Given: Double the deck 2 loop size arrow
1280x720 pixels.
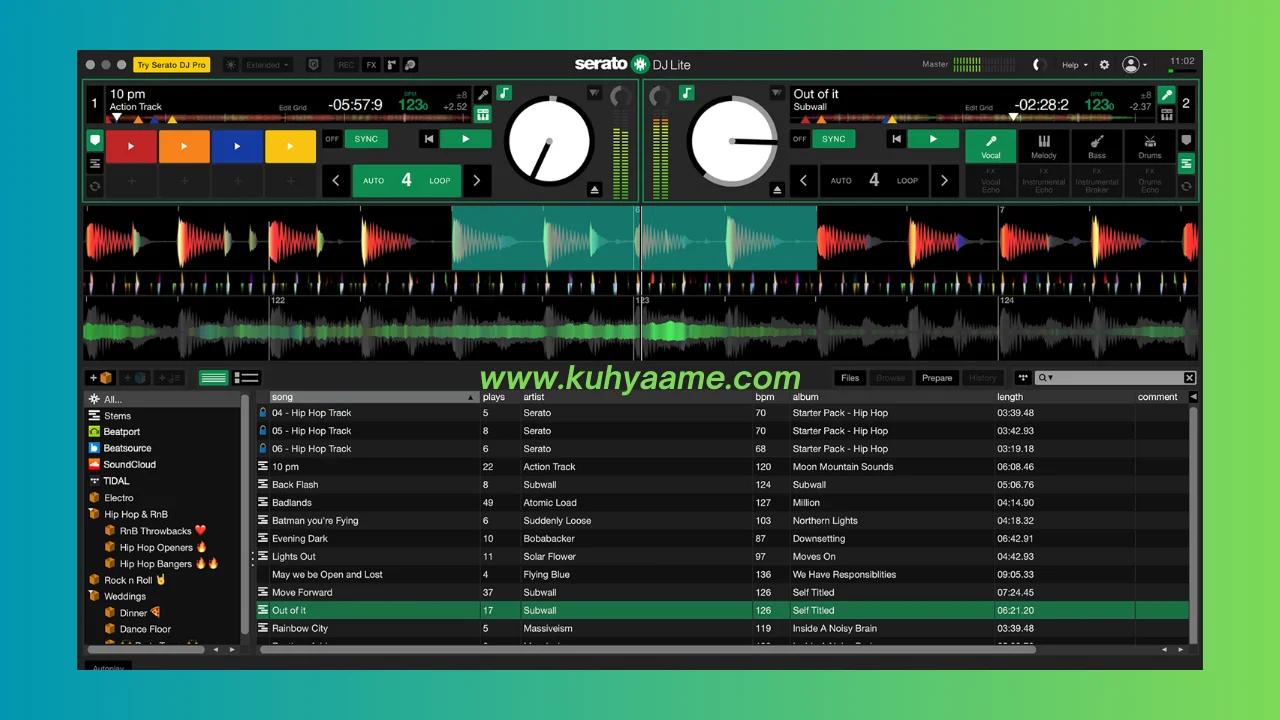Looking at the screenshot, I should pos(943,181).
